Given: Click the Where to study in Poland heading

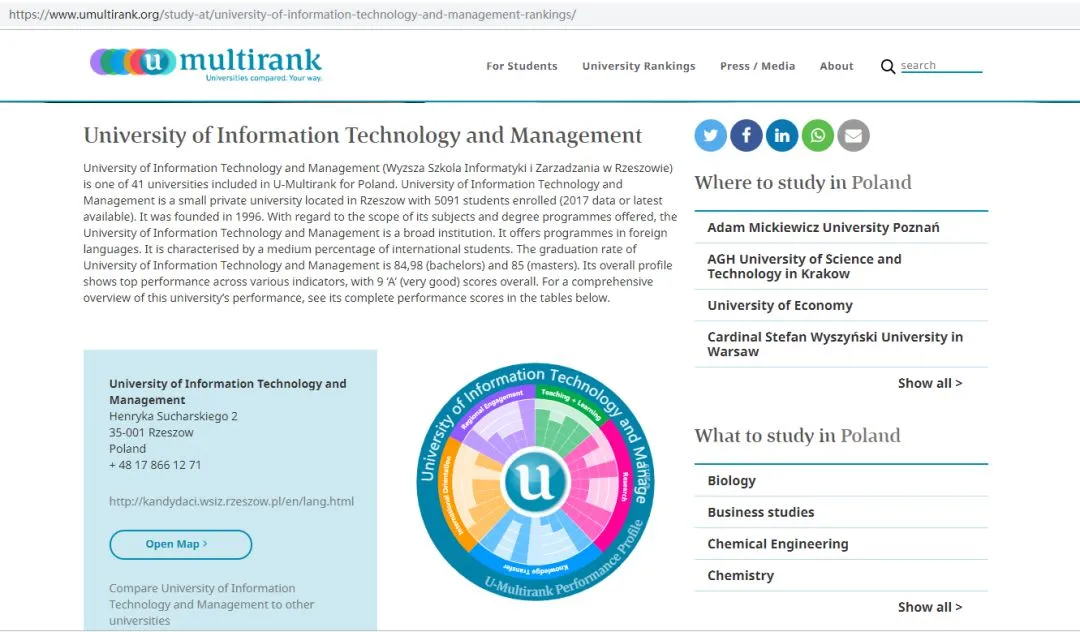Looking at the screenshot, I should tap(802, 182).
